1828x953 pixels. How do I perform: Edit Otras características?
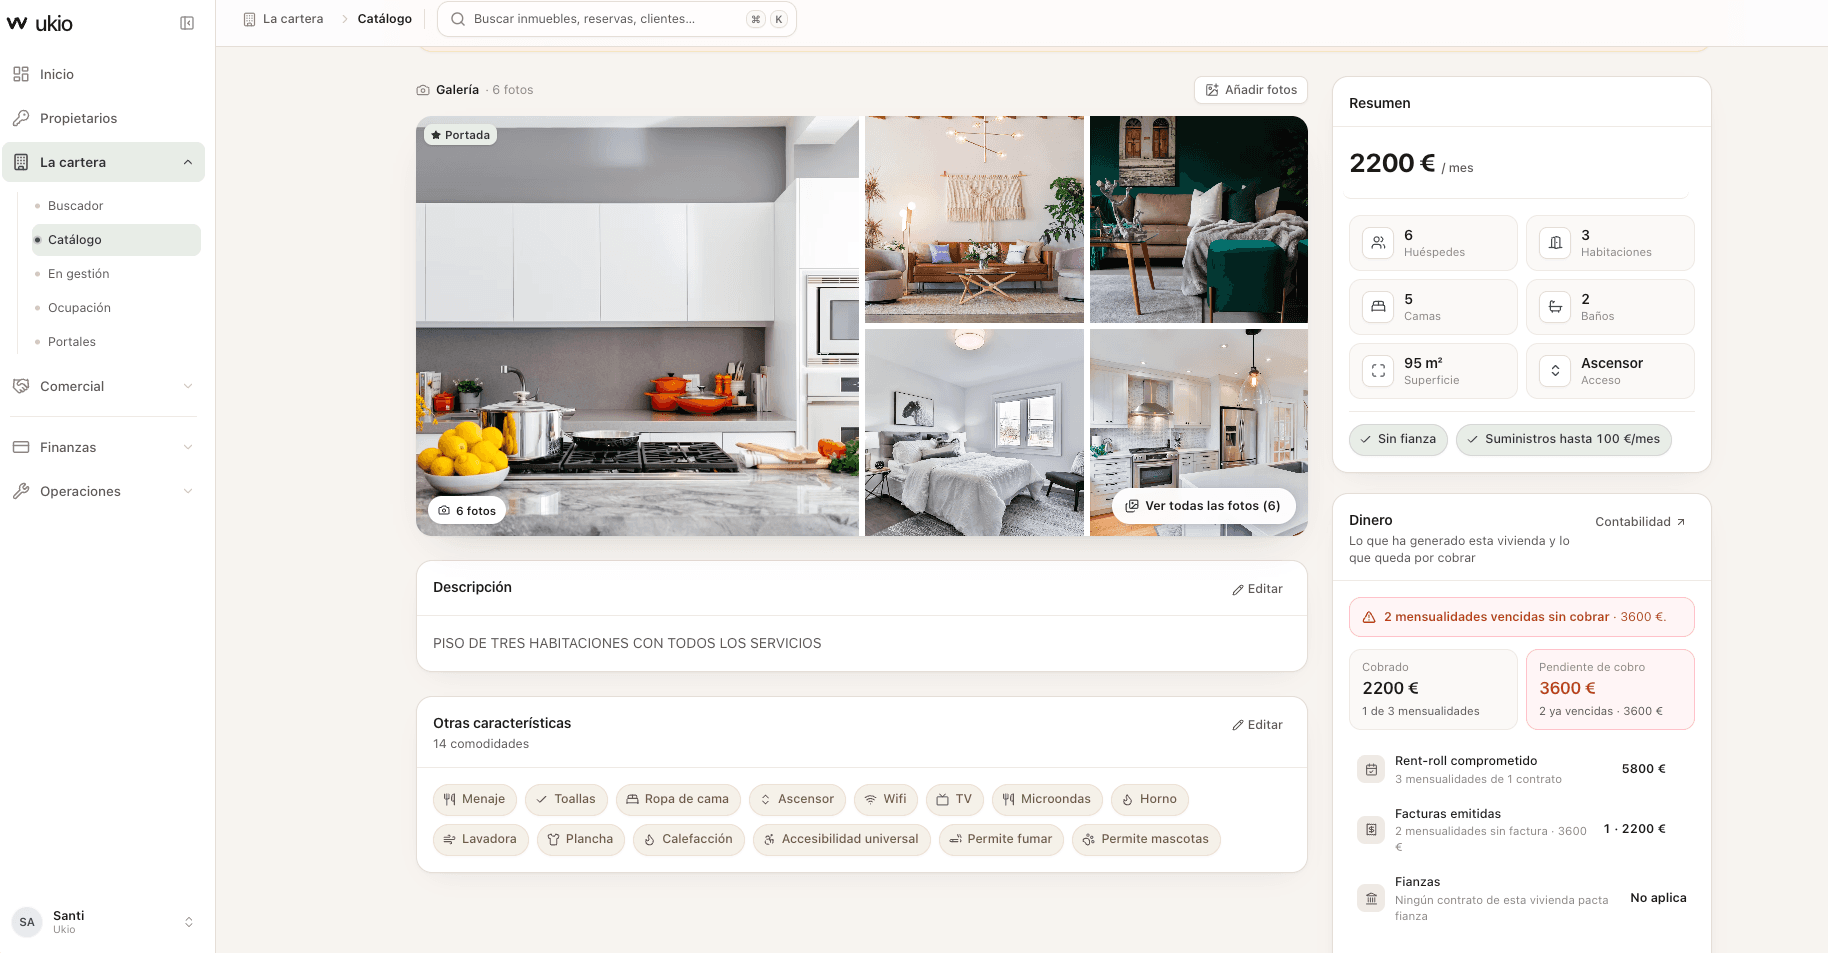(1257, 725)
